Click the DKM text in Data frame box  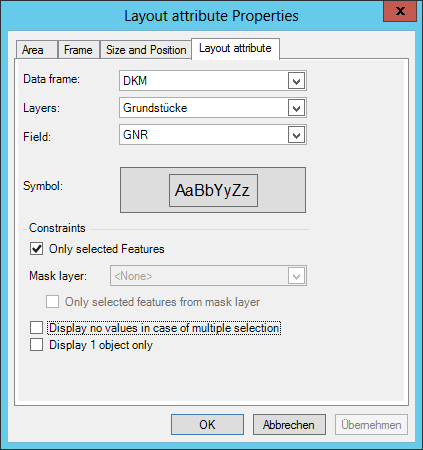tap(135, 81)
